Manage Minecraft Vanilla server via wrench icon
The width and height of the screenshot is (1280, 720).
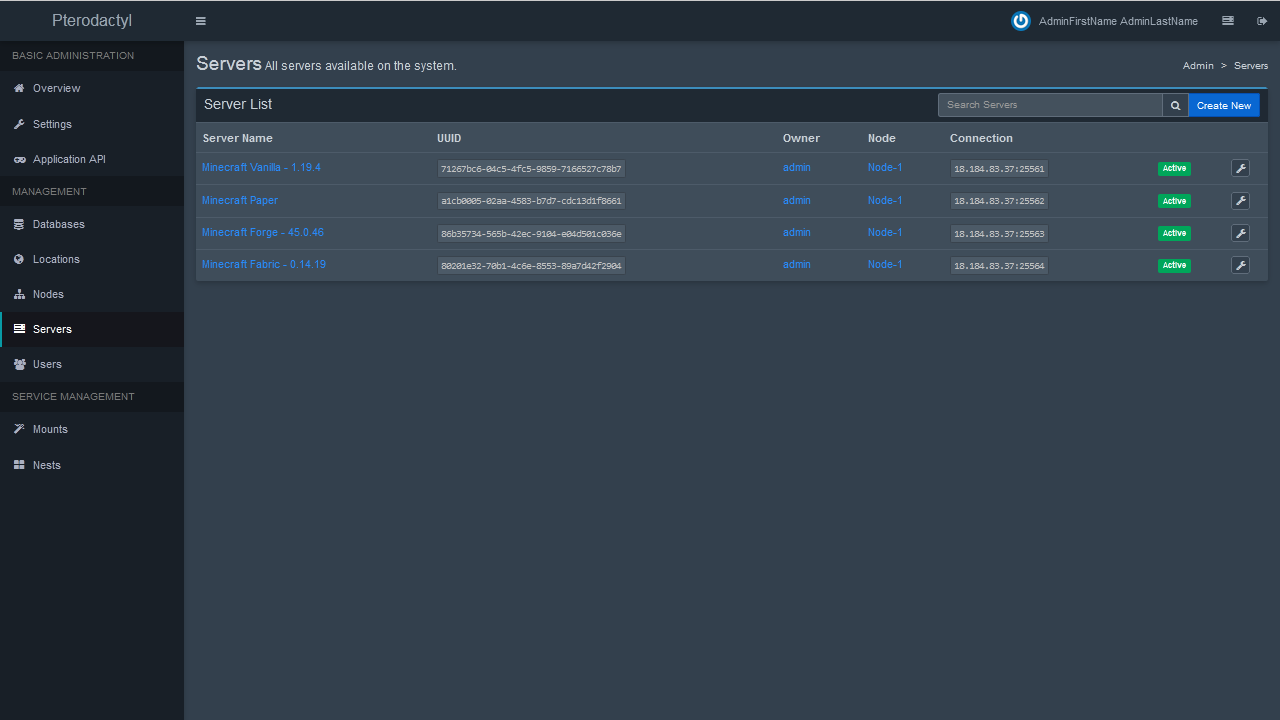1240,168
